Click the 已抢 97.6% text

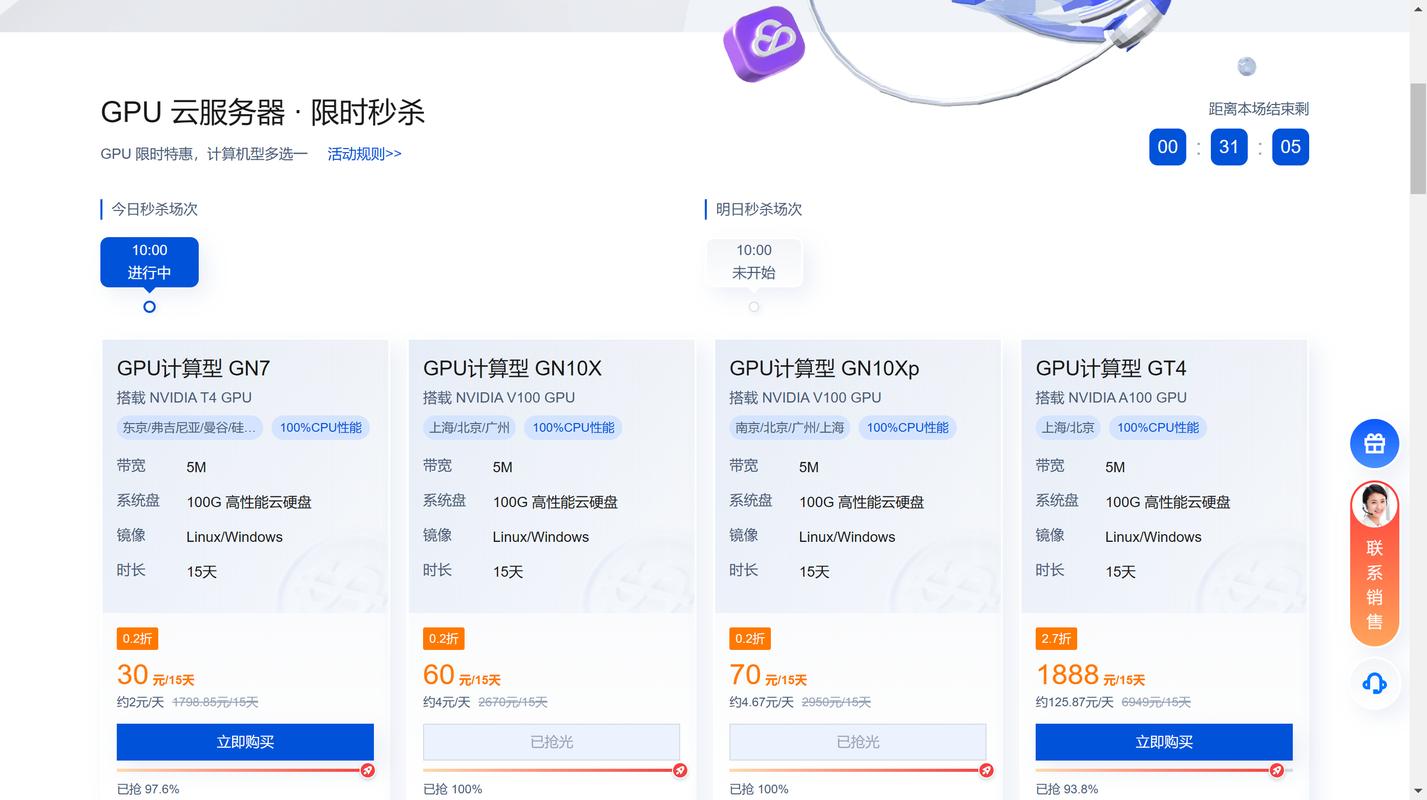pos(148,789)
